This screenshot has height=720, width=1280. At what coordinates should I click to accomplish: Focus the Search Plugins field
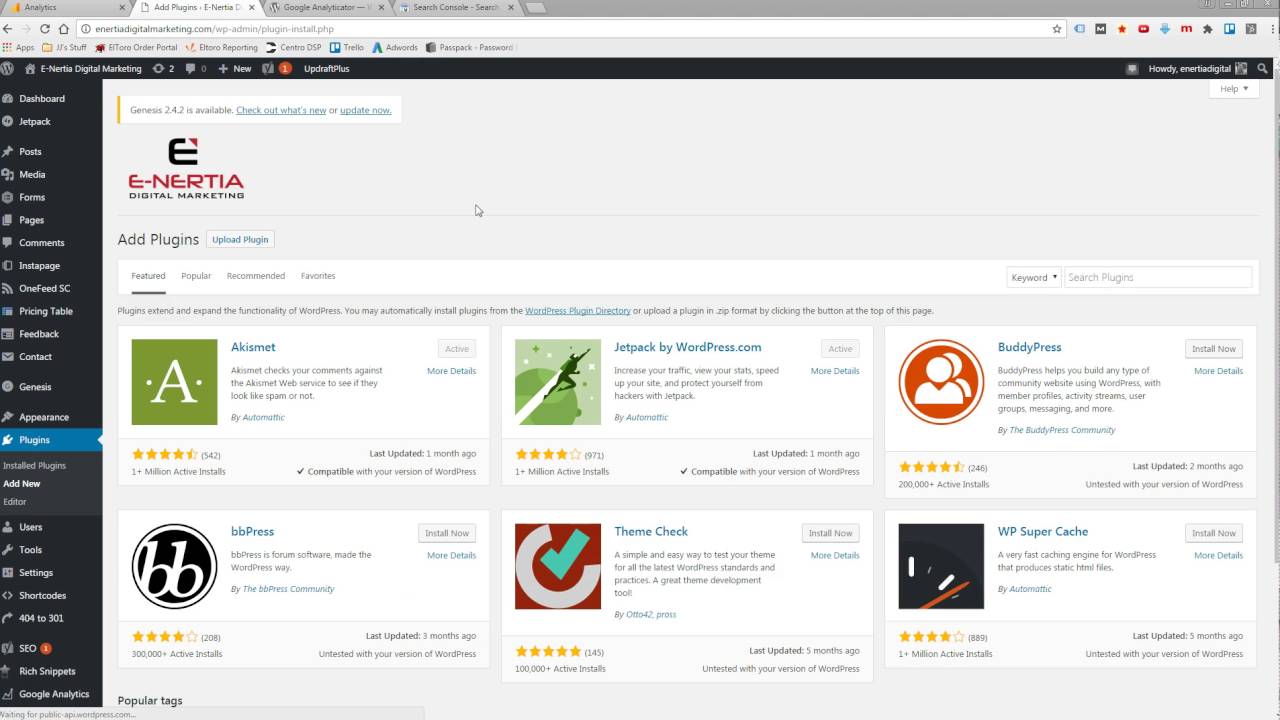tap(1157, 277)
